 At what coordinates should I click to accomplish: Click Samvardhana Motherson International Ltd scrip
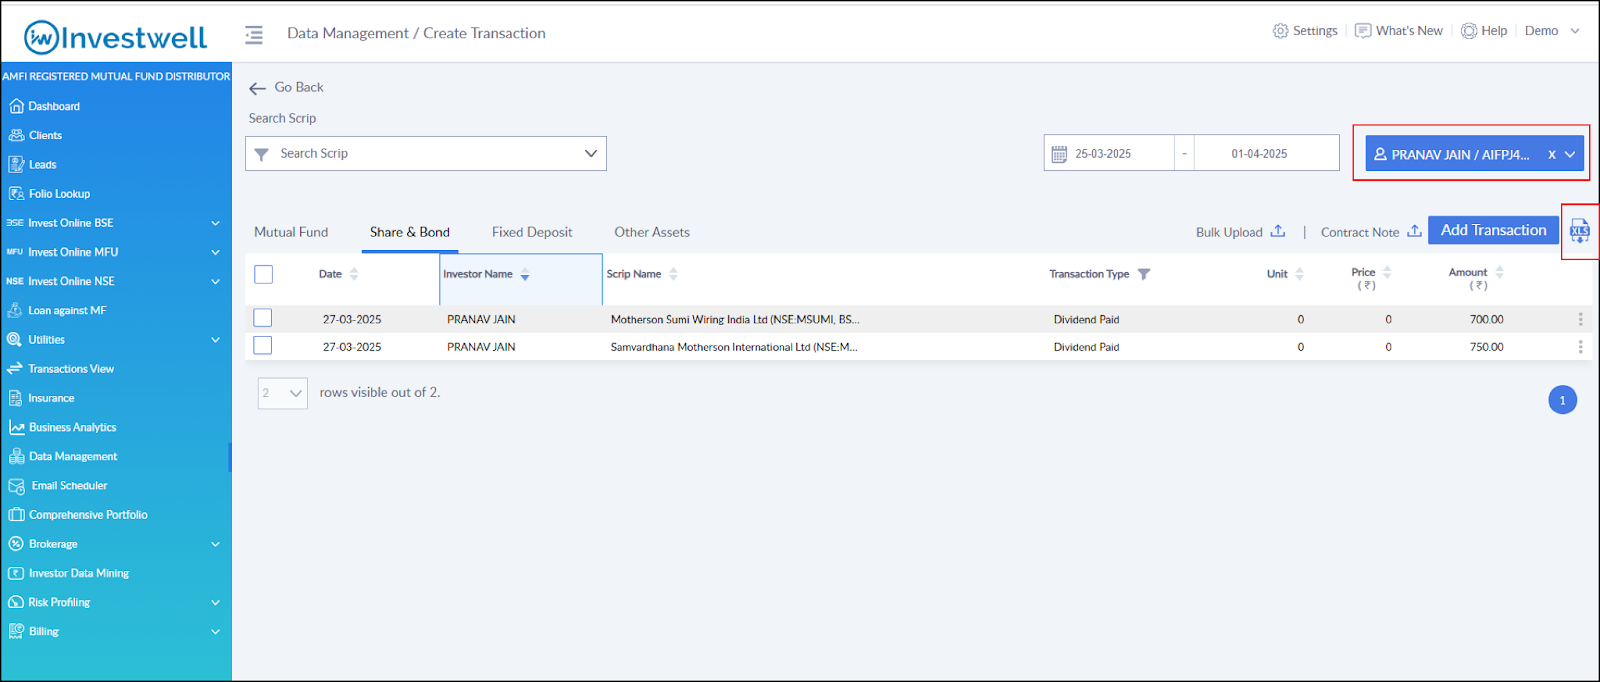(x=734, y=347)
